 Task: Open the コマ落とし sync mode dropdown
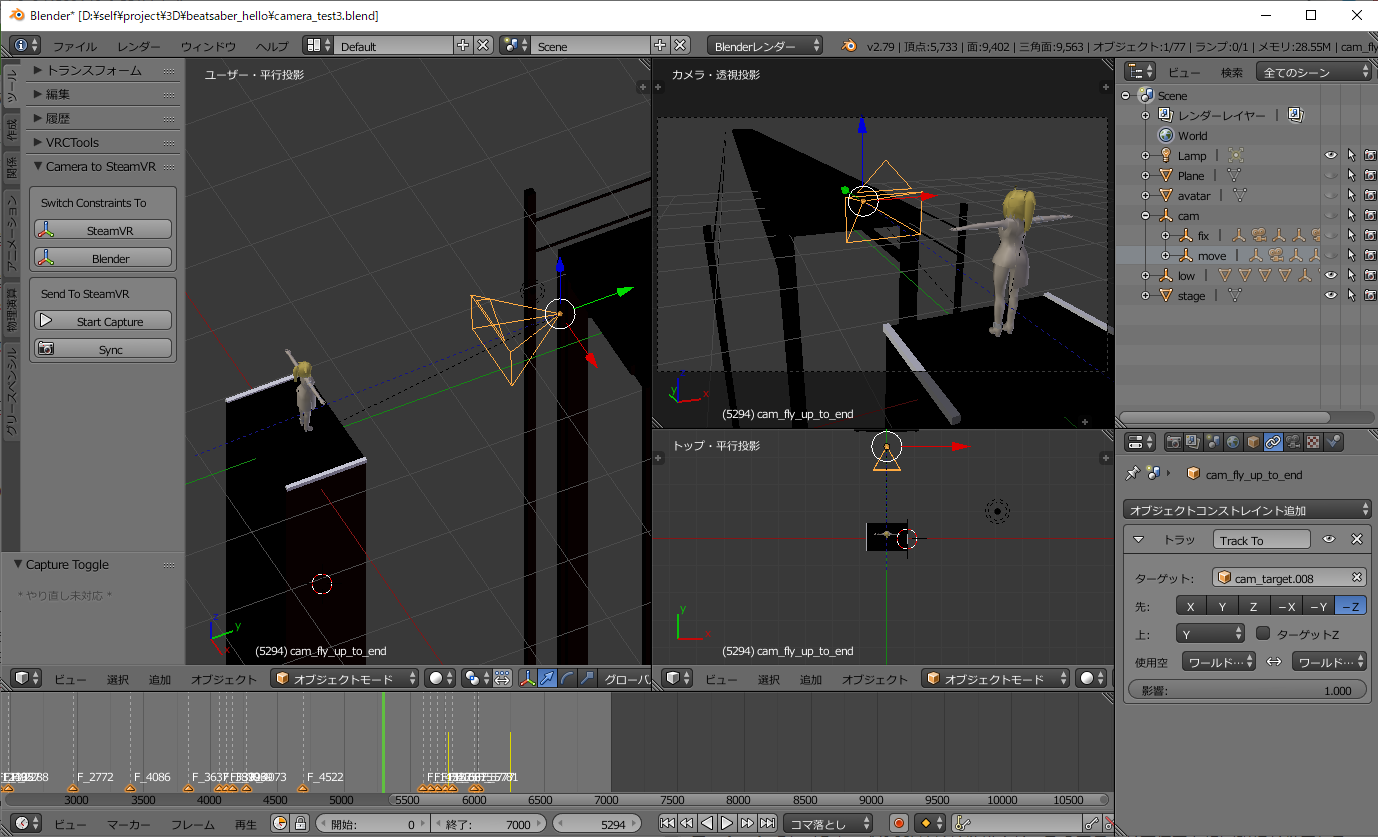coord(827,823)
